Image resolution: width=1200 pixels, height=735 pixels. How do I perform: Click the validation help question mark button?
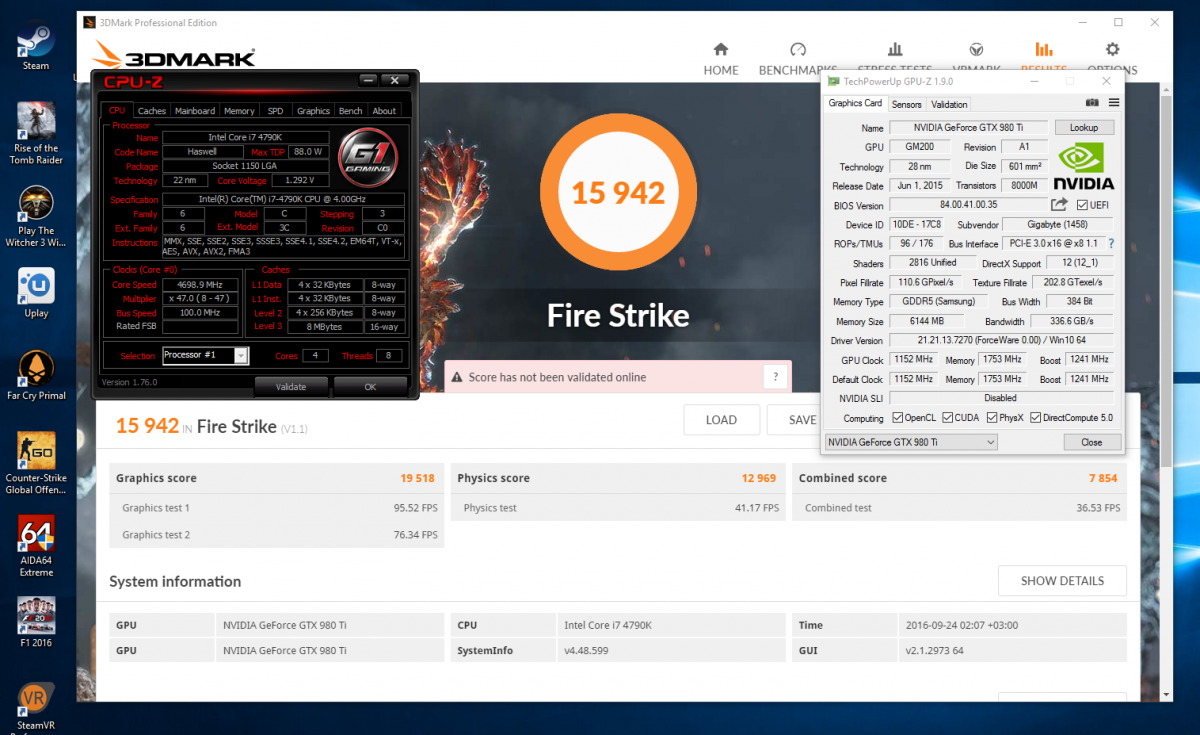point(775,377)
